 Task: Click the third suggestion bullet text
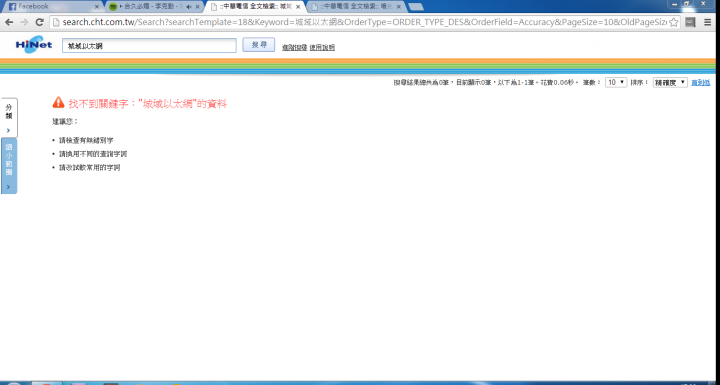tap(90, 168)
